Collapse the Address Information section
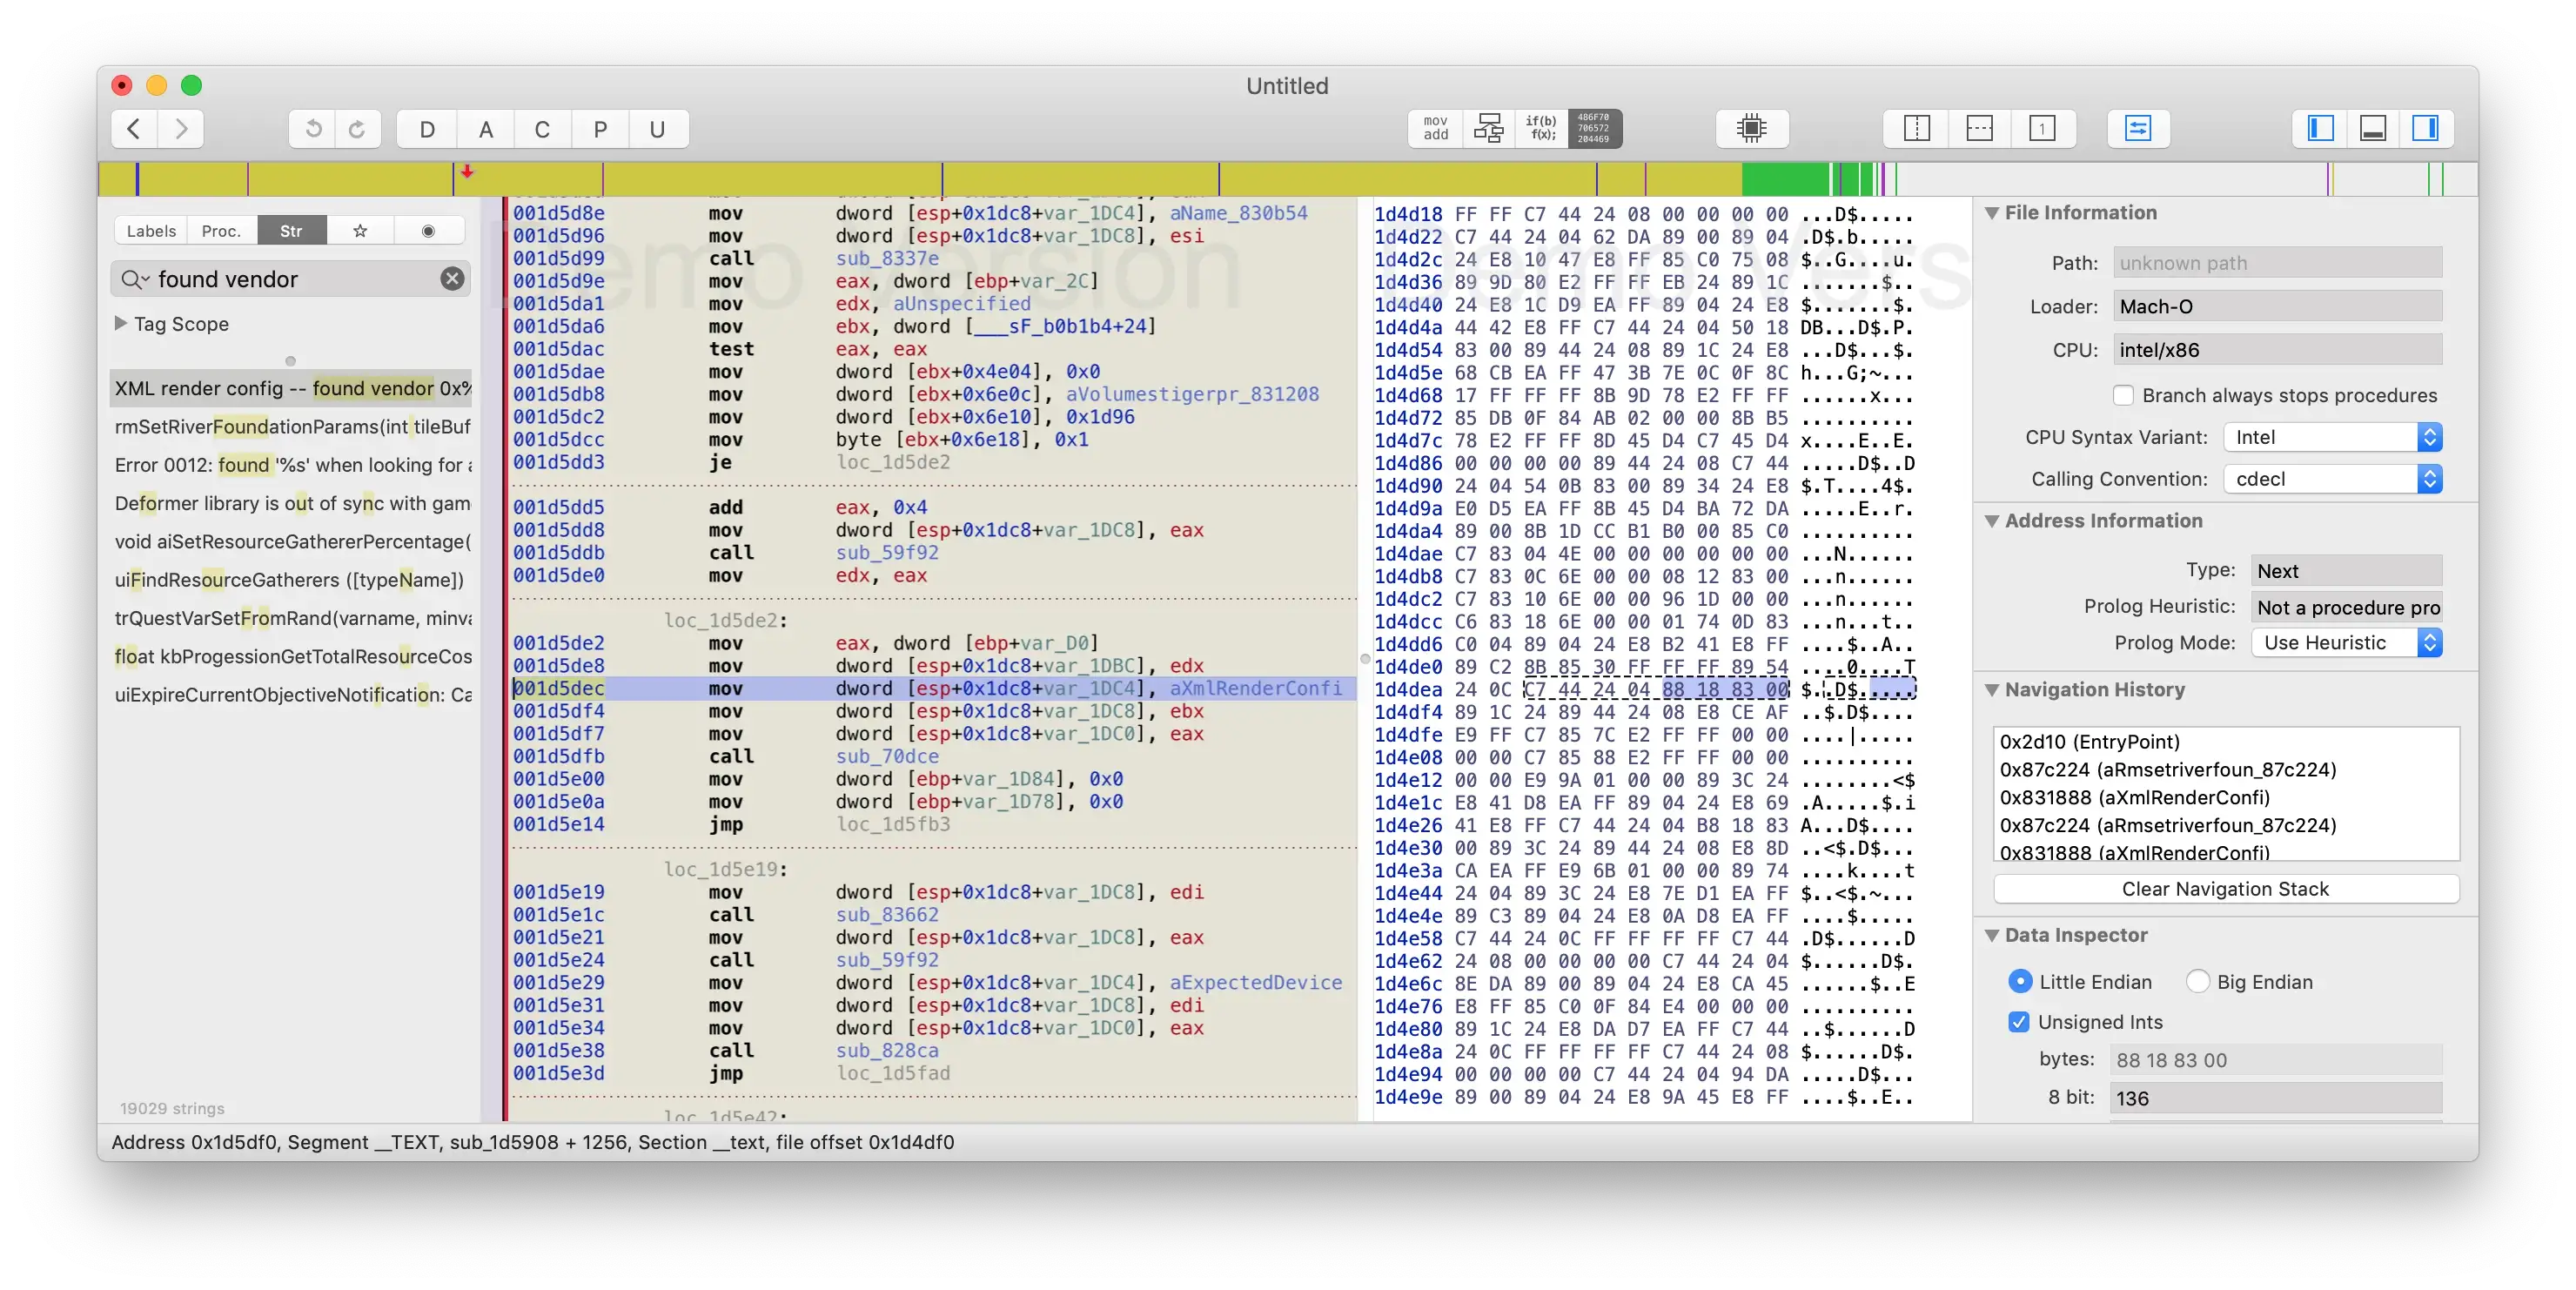Screen dimensions: 2576x1290 coord(1992,521)
